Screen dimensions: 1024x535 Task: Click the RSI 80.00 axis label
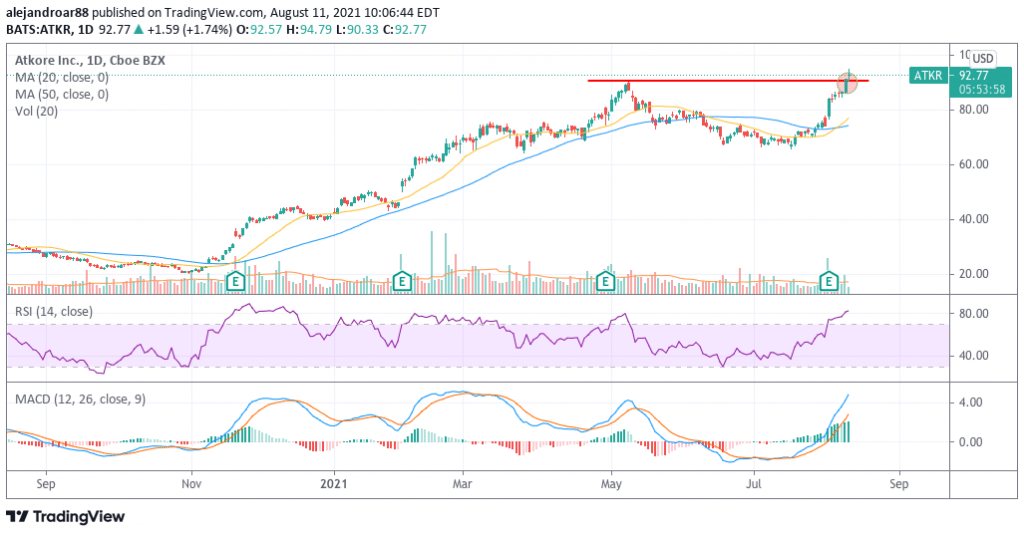point(973,314)
